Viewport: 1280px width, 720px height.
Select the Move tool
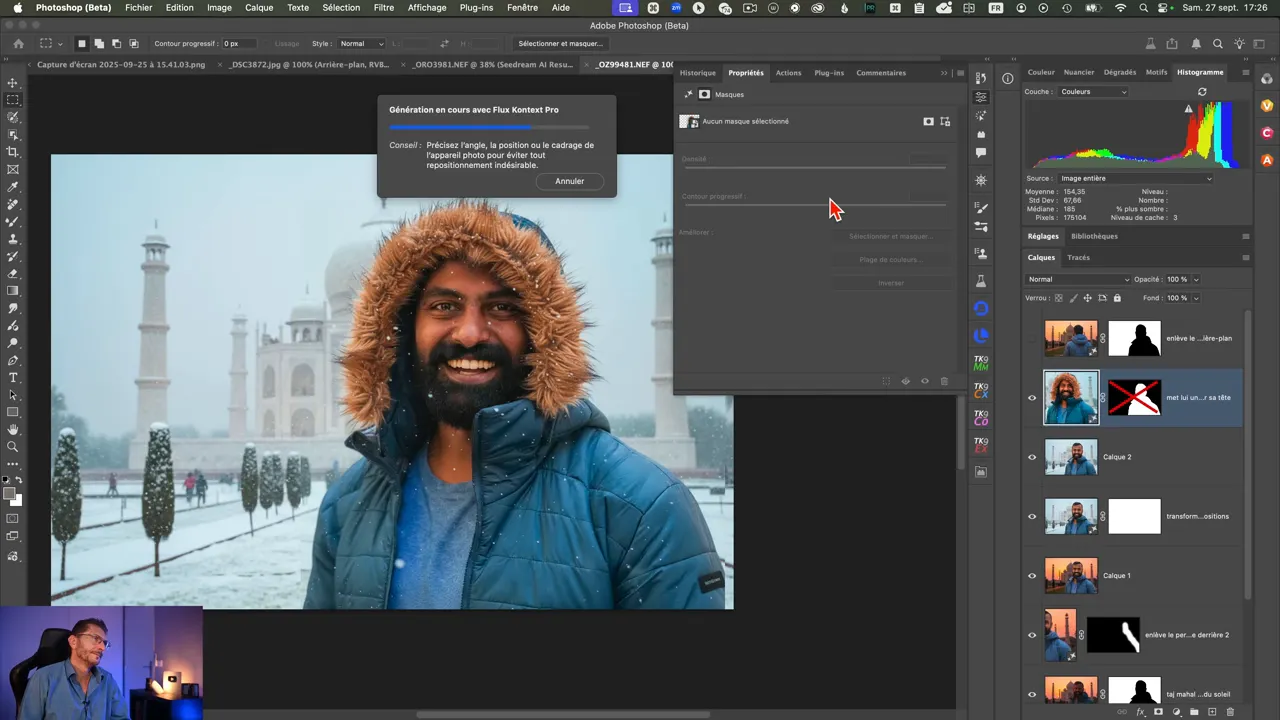[x=13, y=83]
